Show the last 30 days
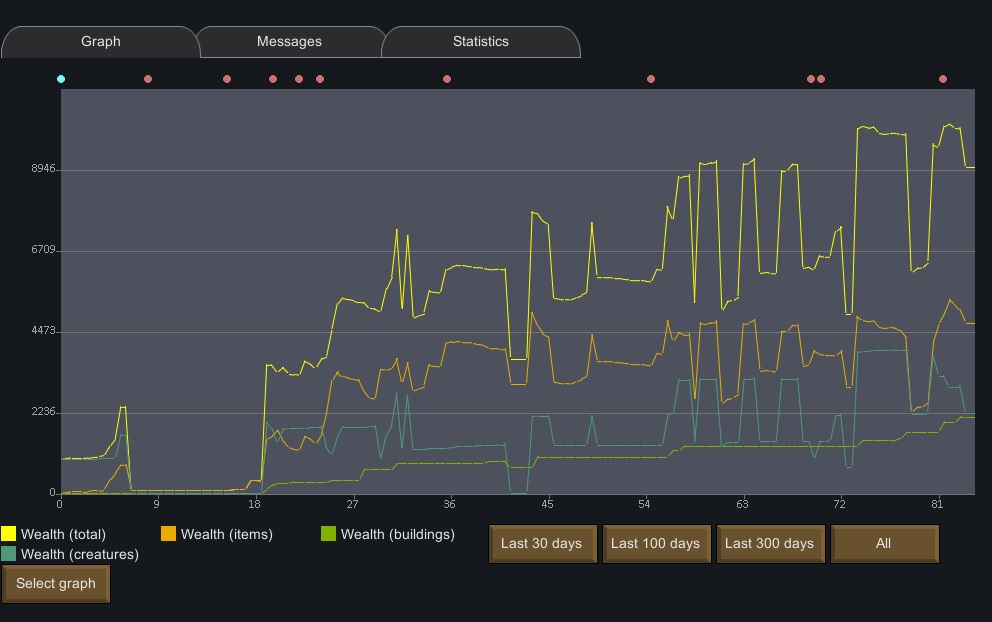This screenshot has height=622, width=992. click(542, 544)
